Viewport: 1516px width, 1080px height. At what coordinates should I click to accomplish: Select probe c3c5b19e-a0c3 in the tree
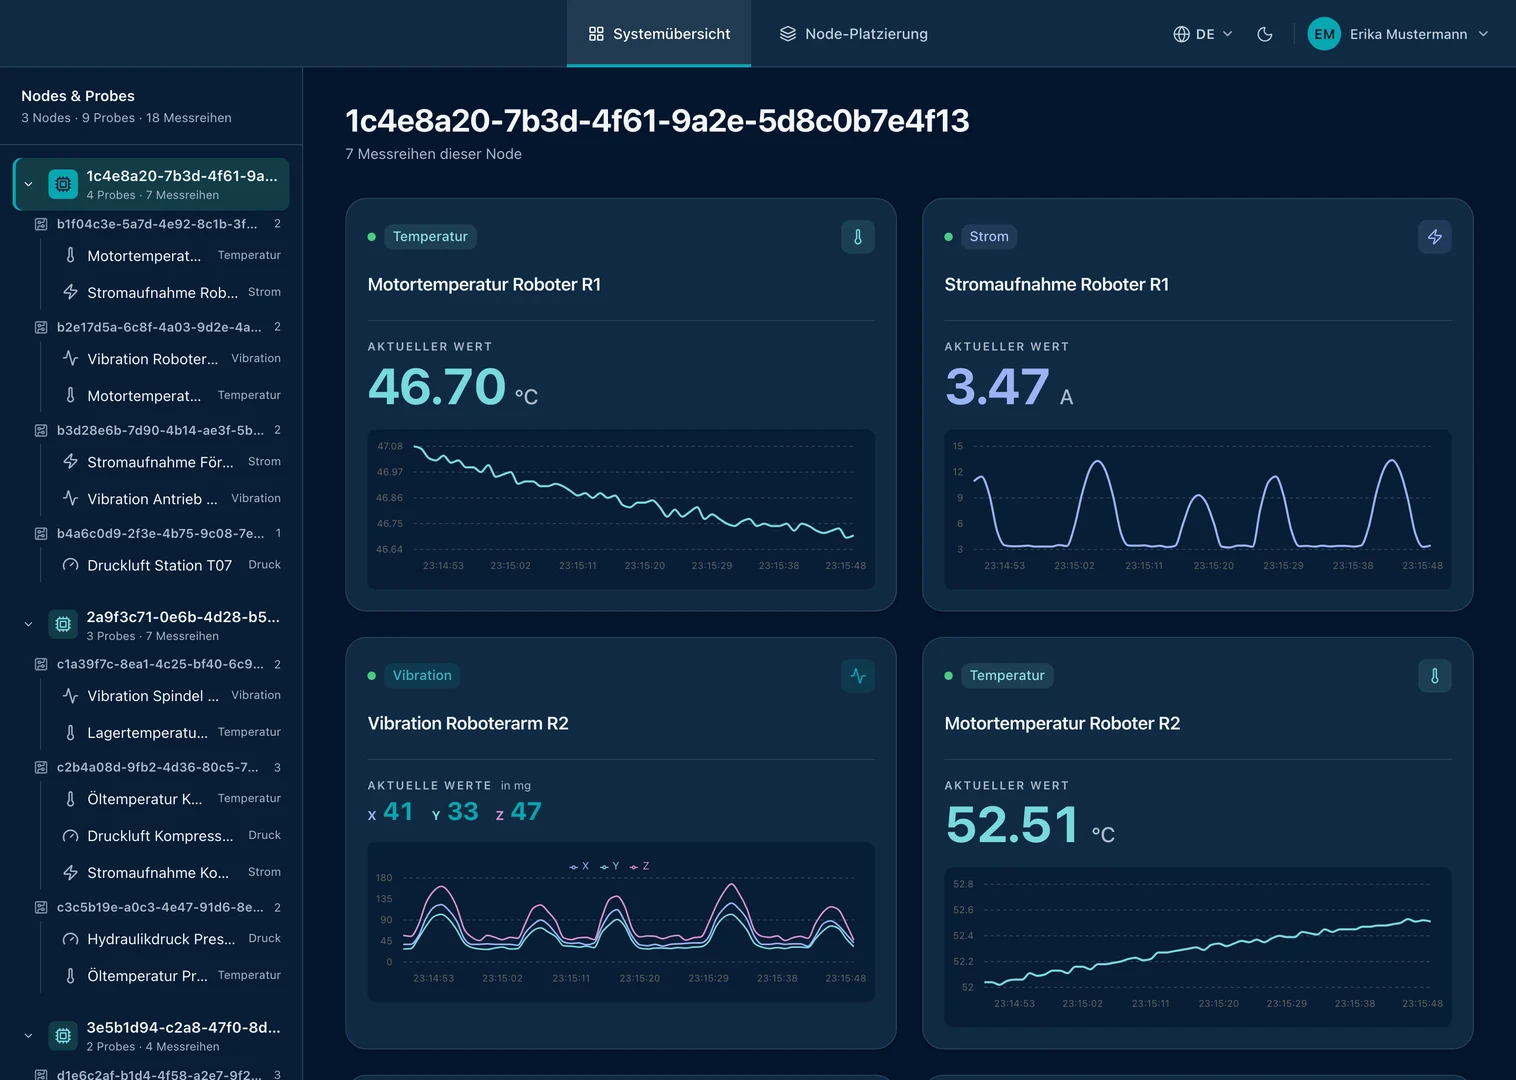click(157, 907)
